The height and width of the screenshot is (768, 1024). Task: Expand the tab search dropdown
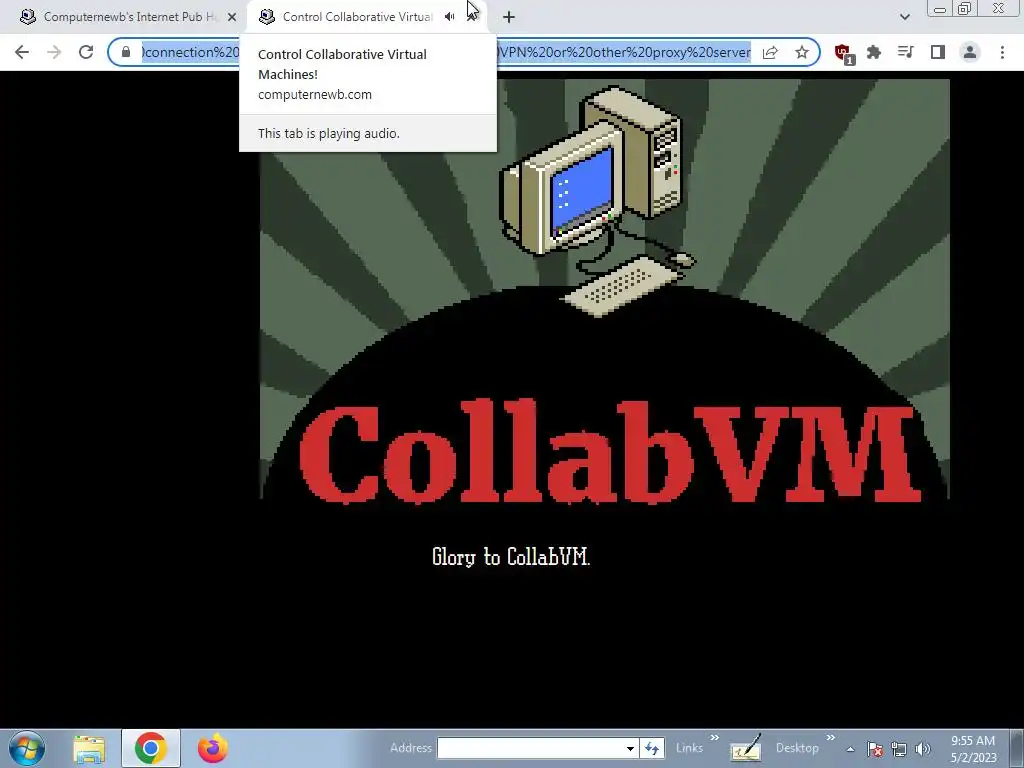tap(904, 17)
